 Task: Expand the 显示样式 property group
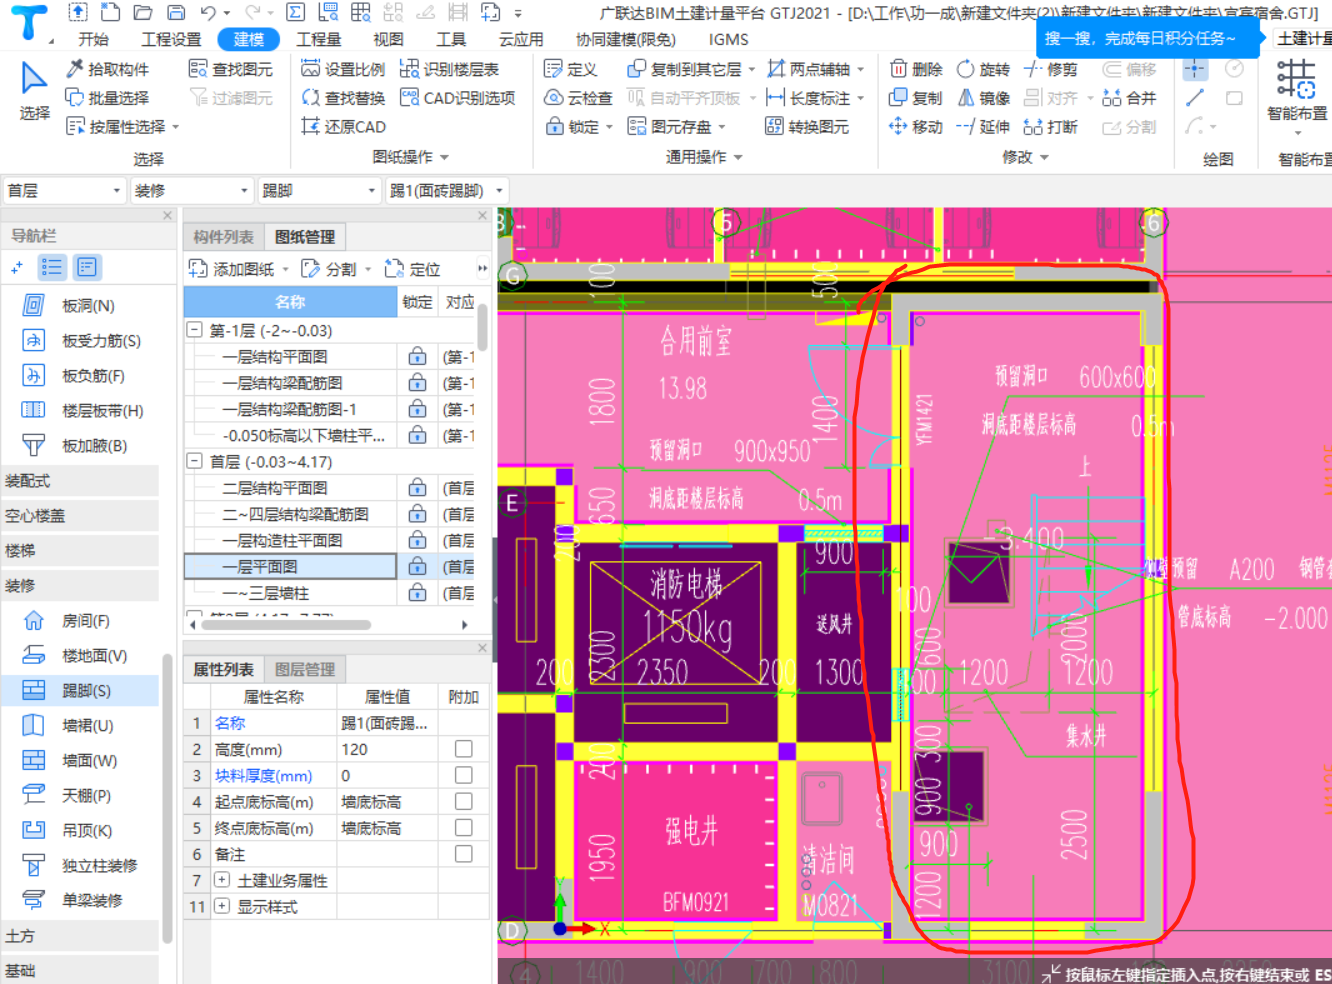click(x=222, y=906)
